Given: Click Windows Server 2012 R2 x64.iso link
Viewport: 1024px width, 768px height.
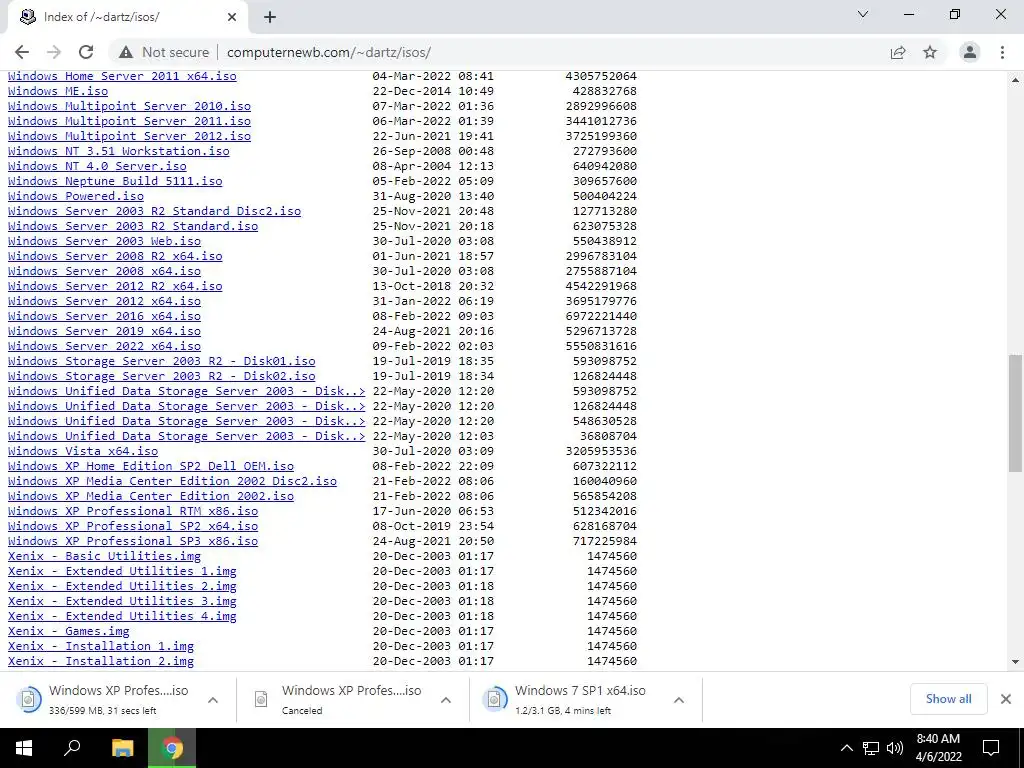Looking at the screenshot, I should [115, 286].
